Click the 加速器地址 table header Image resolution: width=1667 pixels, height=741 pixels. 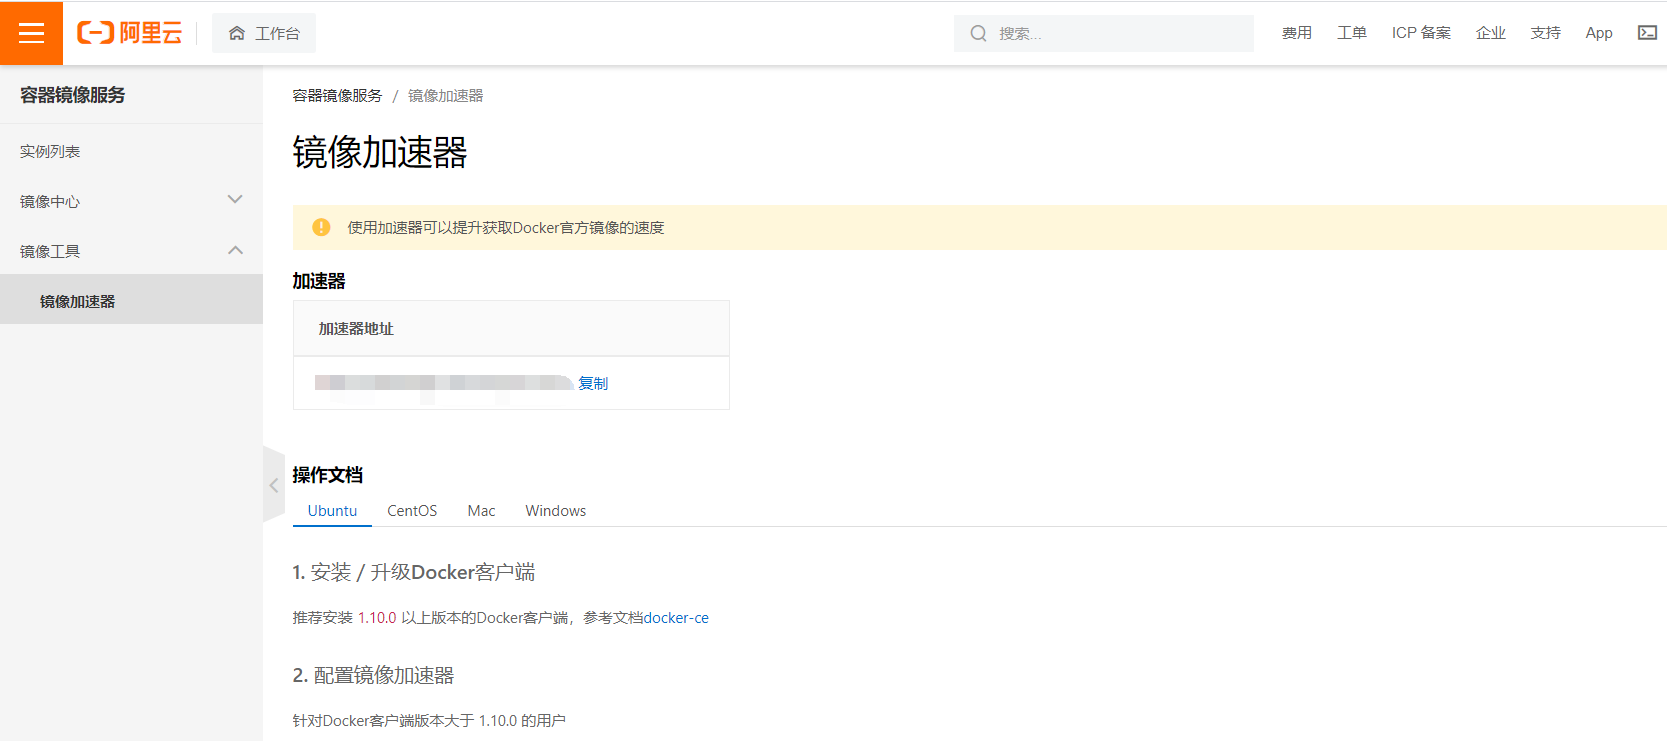click(356, 328)
